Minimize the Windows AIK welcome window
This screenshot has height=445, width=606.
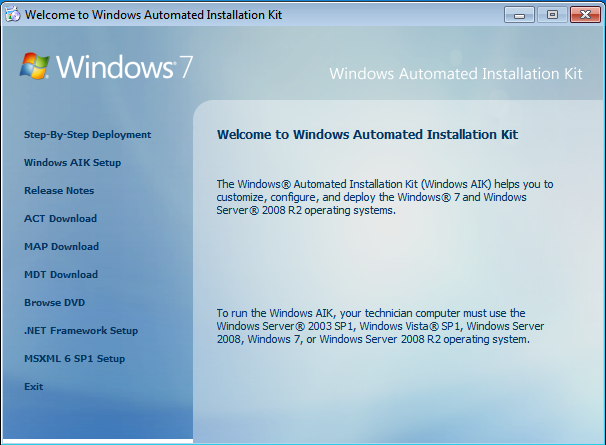point(519,15)
